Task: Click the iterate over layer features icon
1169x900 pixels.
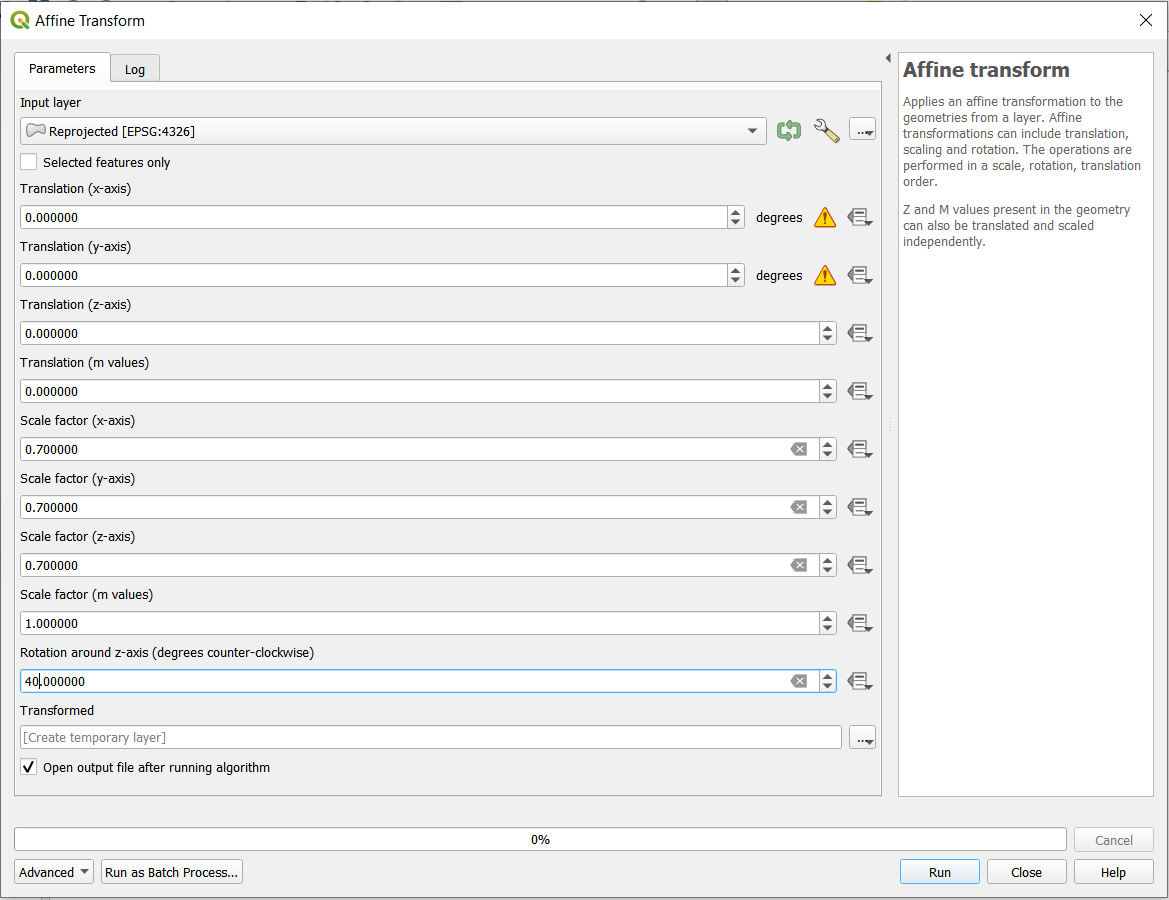Action: 789,131
